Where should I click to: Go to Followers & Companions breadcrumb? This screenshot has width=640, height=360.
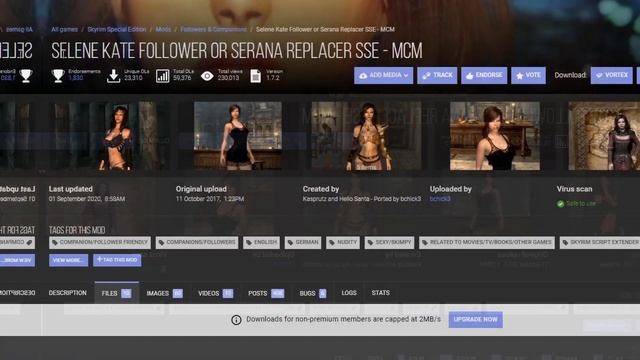pos(213,29)
